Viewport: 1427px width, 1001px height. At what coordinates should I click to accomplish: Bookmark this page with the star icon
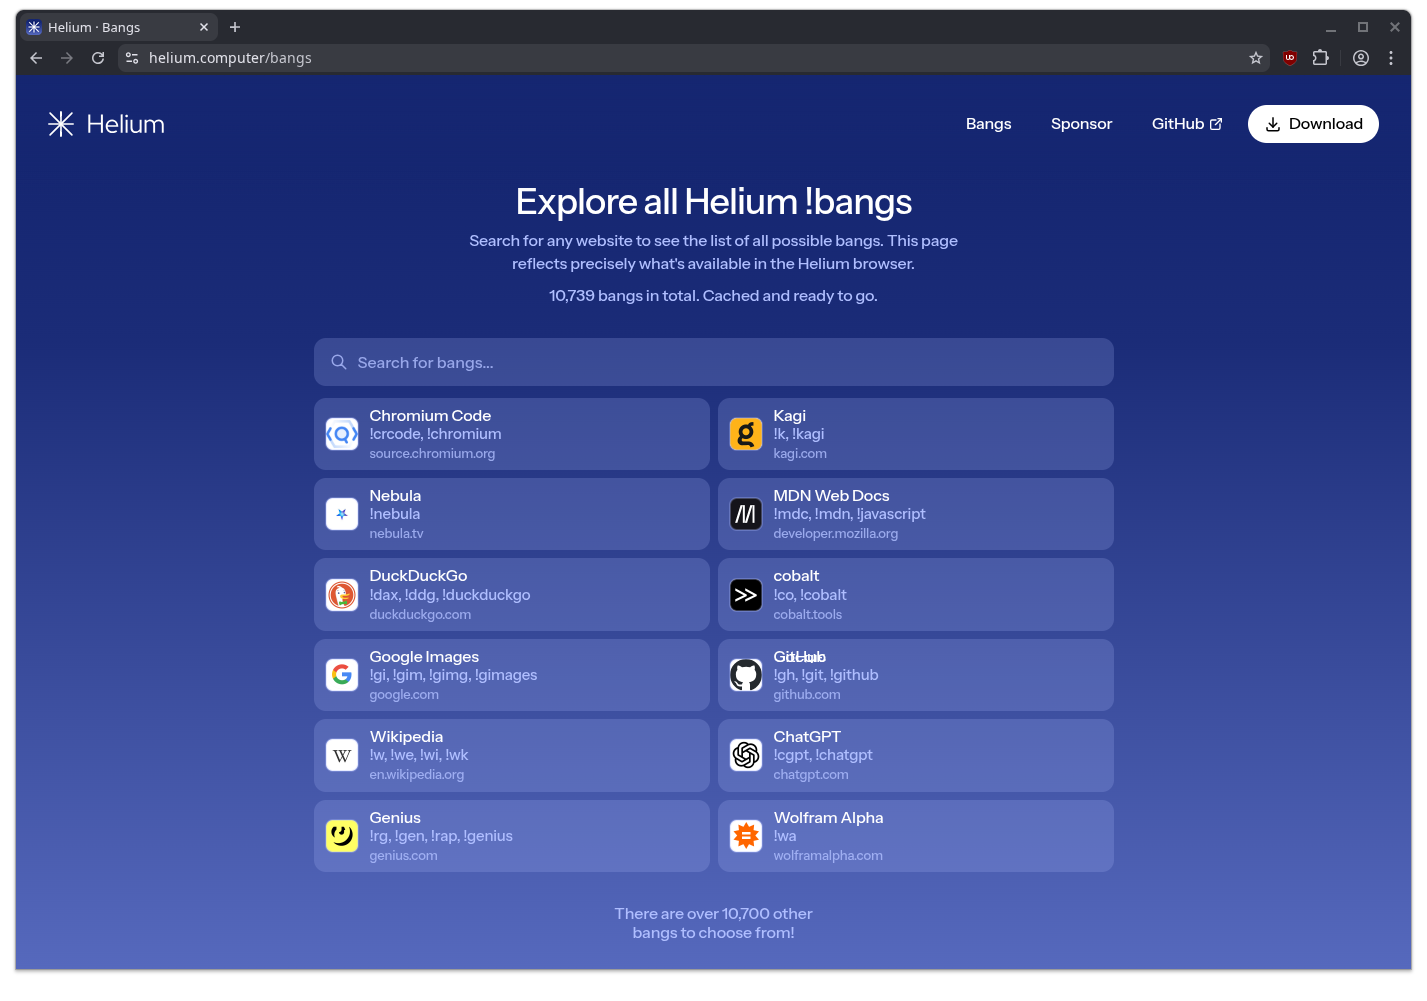point(1256,58)
